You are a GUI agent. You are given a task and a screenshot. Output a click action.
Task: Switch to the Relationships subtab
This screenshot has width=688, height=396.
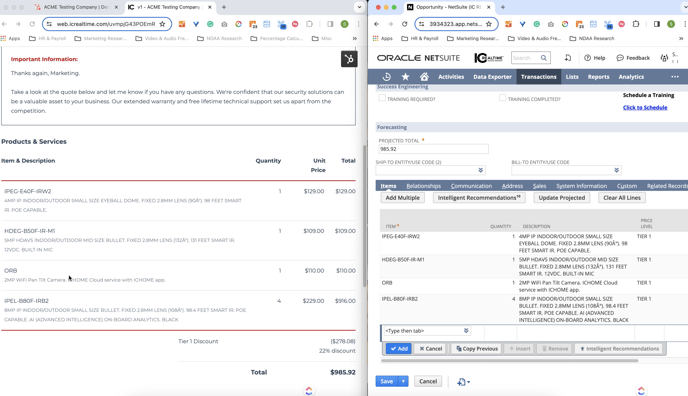coord(423,186)
